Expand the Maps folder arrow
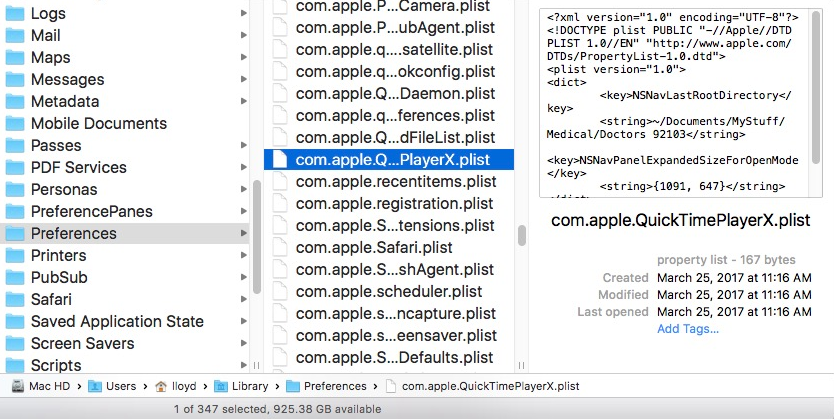834x419 pixels. click(244, 57)
